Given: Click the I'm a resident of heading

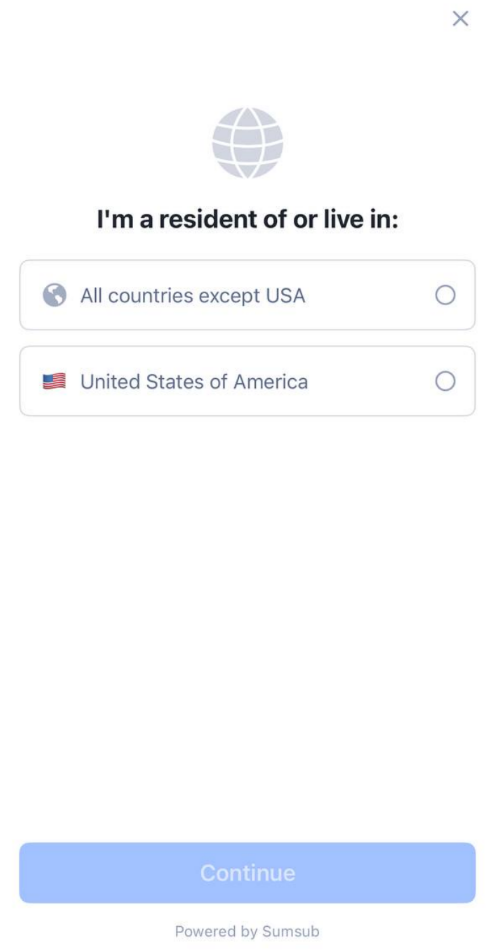Looking at the screenshot, I should tap(247, 220).
